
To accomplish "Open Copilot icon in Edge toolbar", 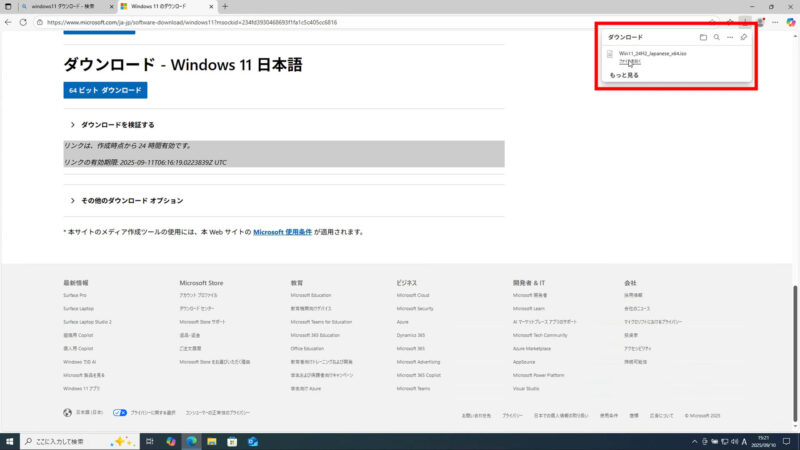I will point(790,21).
